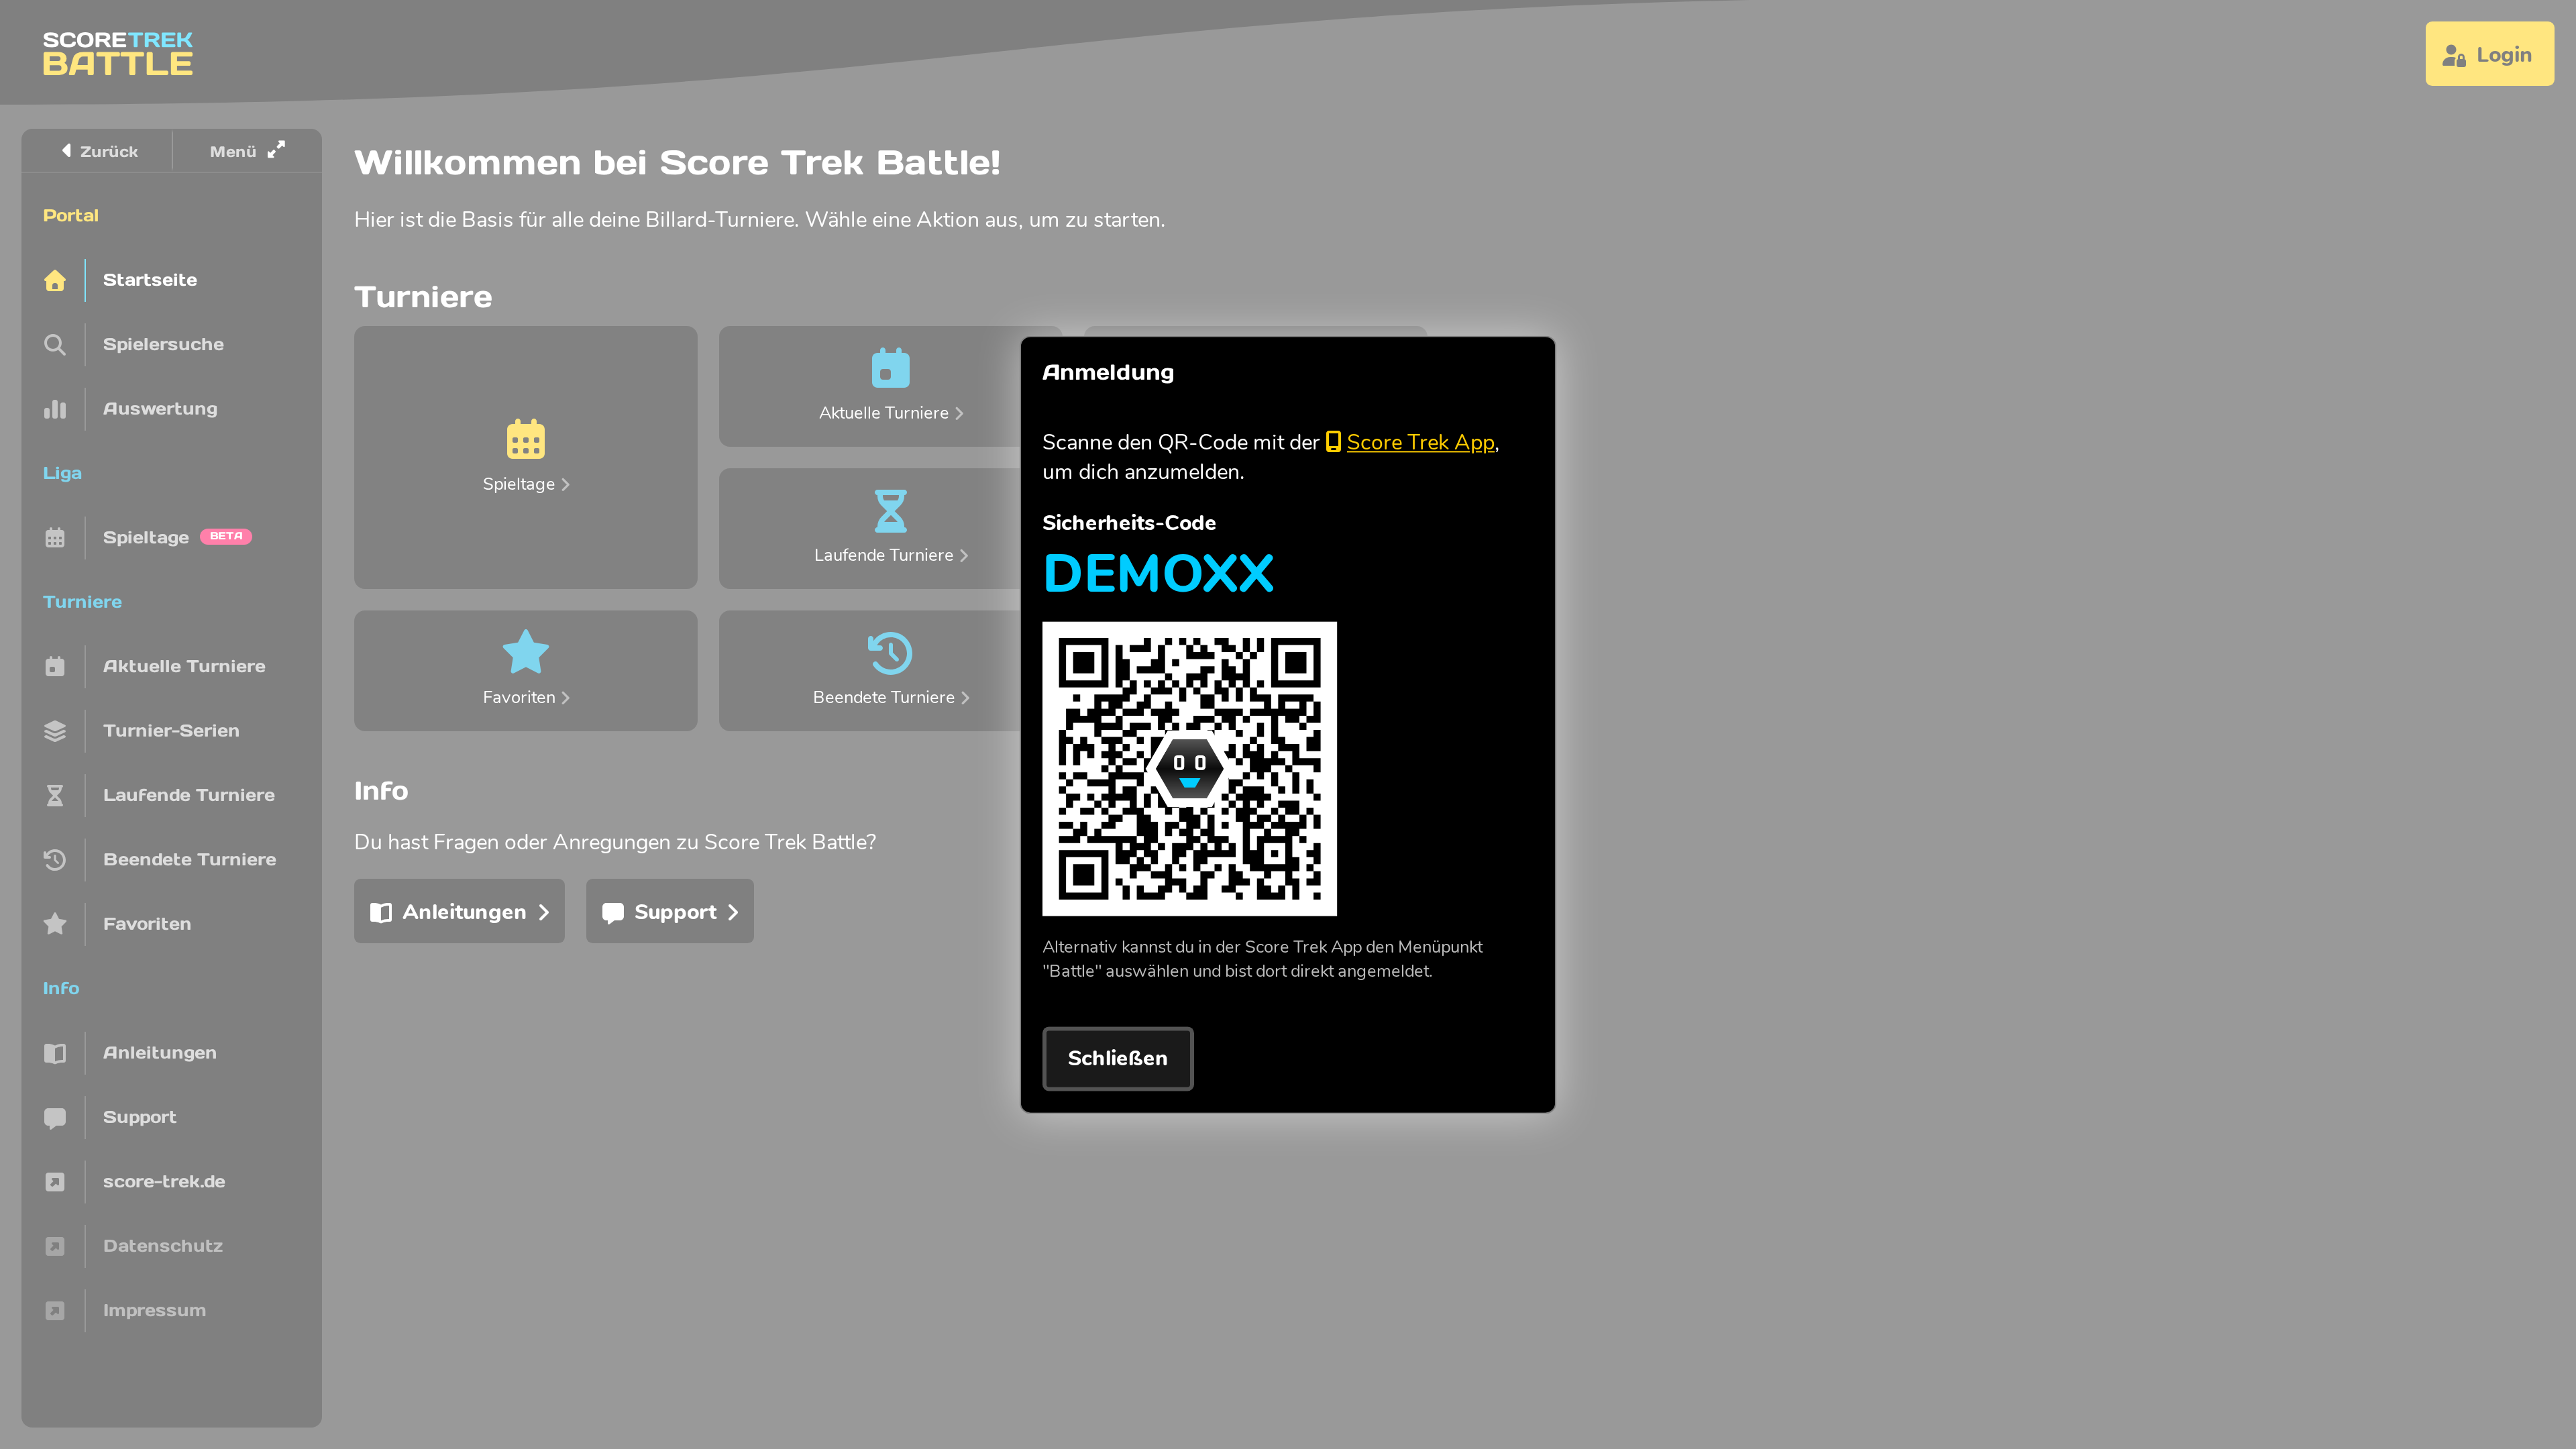Click the book icon beside sidebar Anleitungen

(55, 1053)
